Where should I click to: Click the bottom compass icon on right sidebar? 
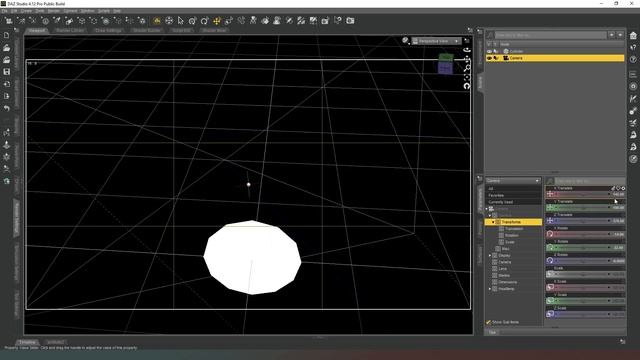(633, 159)
